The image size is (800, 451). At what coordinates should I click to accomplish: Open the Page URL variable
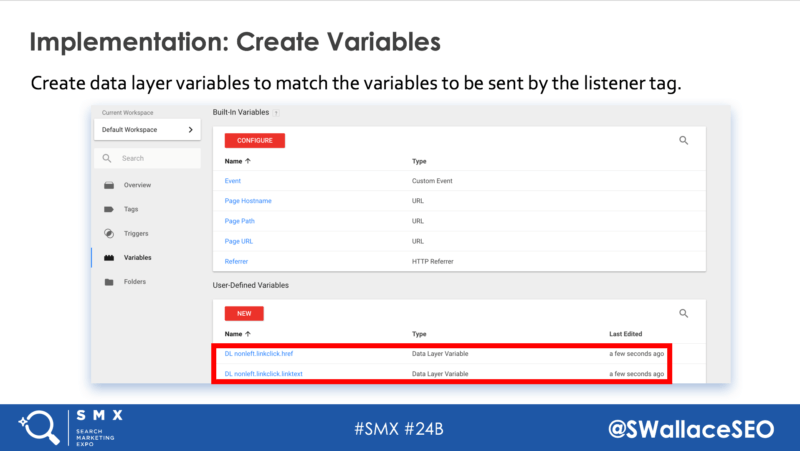[239, 241]
